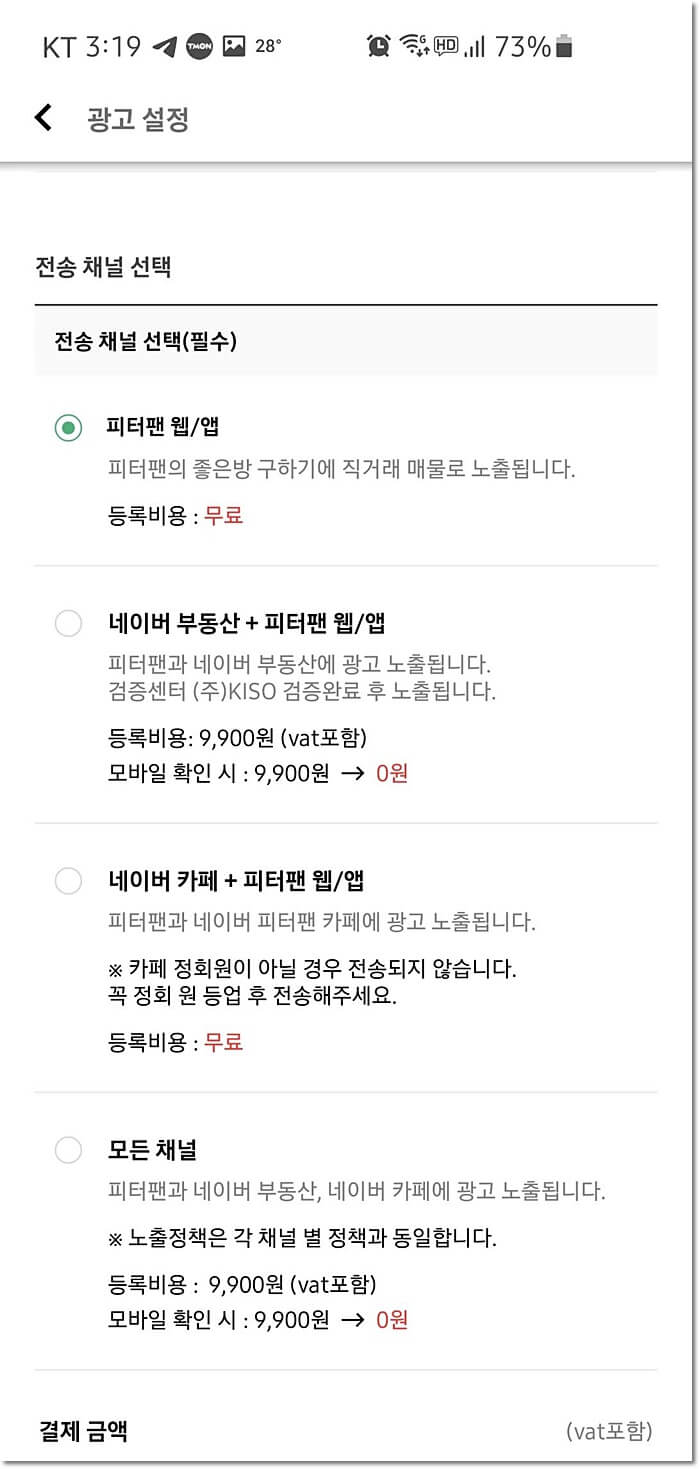700x1469 pixels.
Task: Select the 피터팬 웹/앱 channel option
Action: pyautogui.click(x=68, y=425)
